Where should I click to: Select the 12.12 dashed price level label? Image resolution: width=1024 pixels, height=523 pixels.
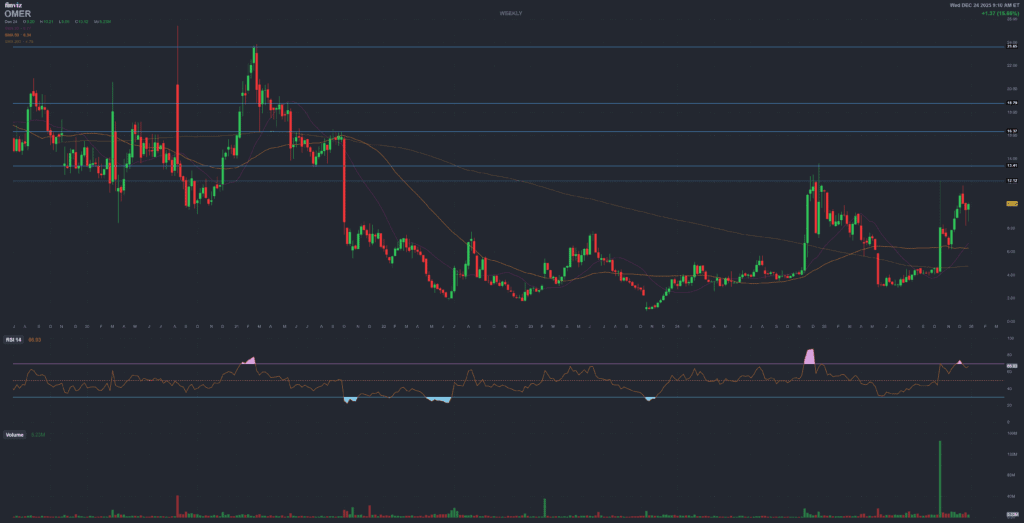(1011, 181)
